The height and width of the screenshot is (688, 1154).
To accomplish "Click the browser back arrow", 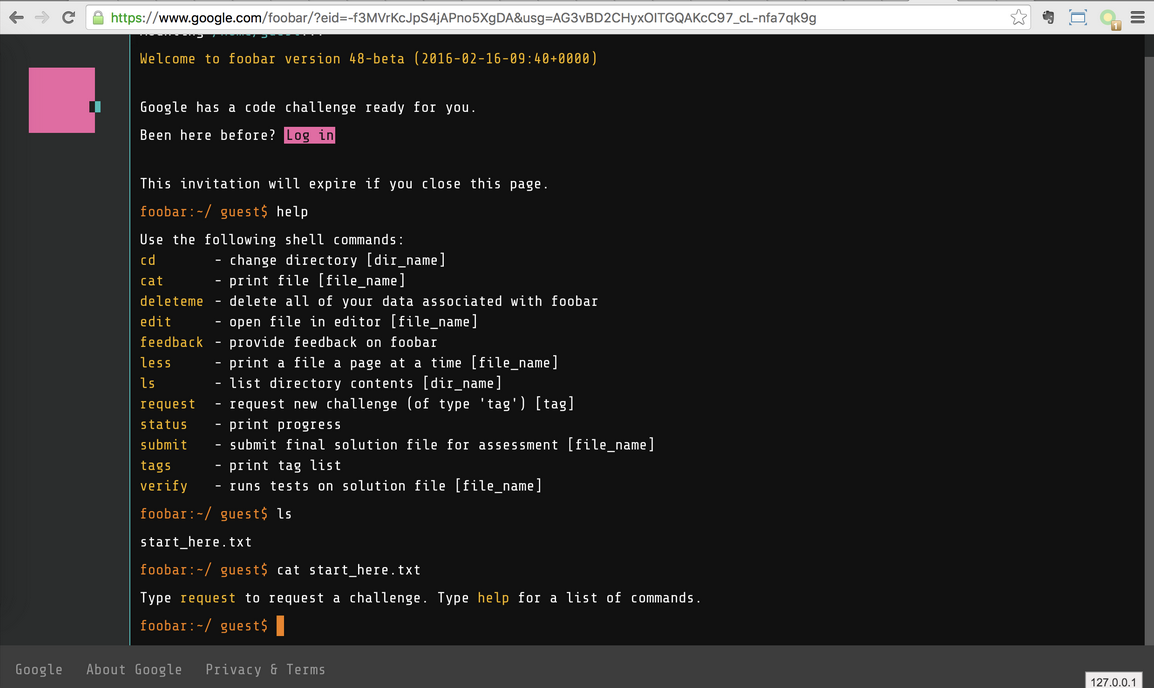I will (x=16, y=18).
